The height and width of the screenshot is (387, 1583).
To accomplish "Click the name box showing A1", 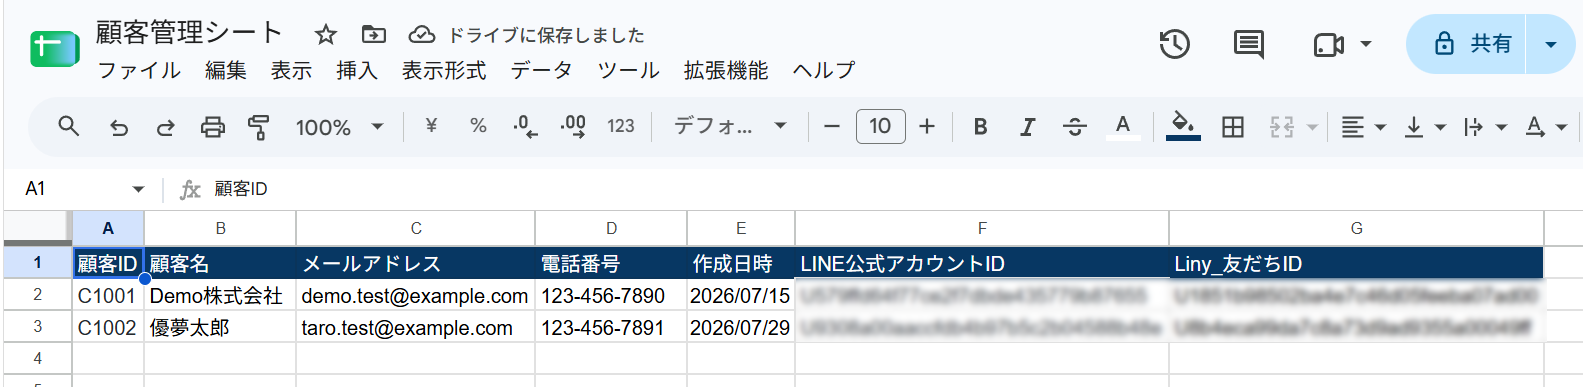I will click(x=70, y=189).
